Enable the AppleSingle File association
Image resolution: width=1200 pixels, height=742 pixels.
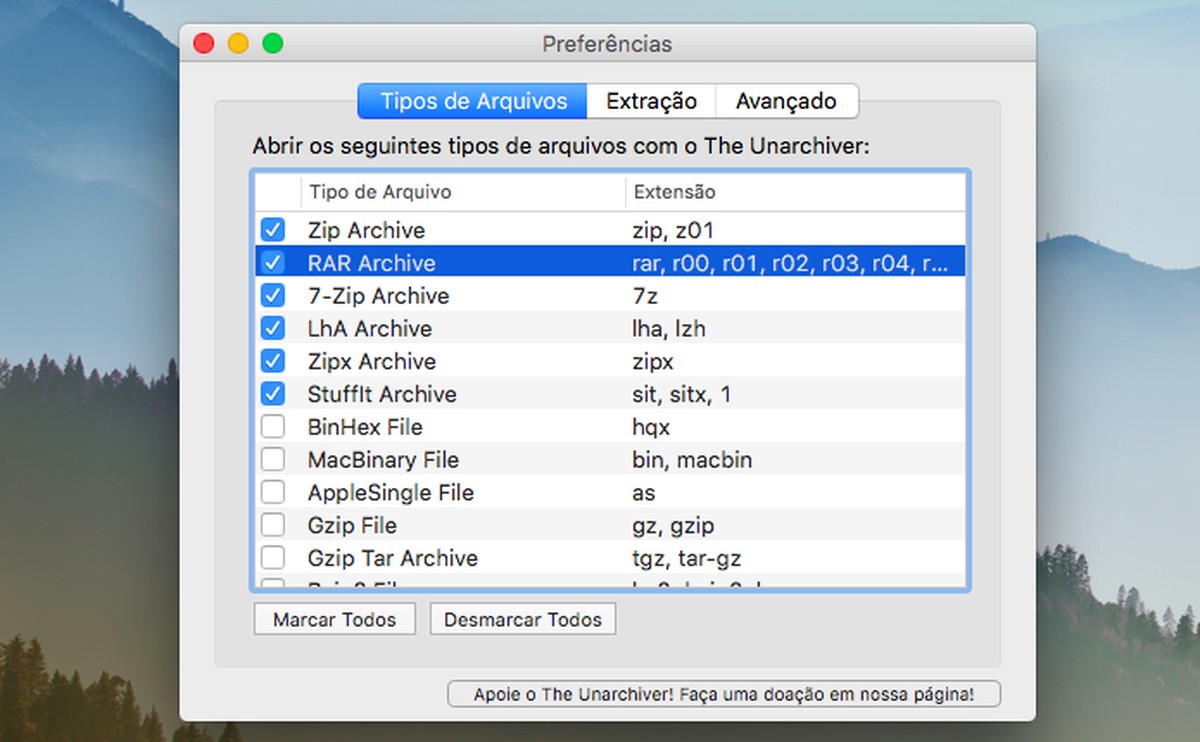pyautogui.click(x=272, y=492)
